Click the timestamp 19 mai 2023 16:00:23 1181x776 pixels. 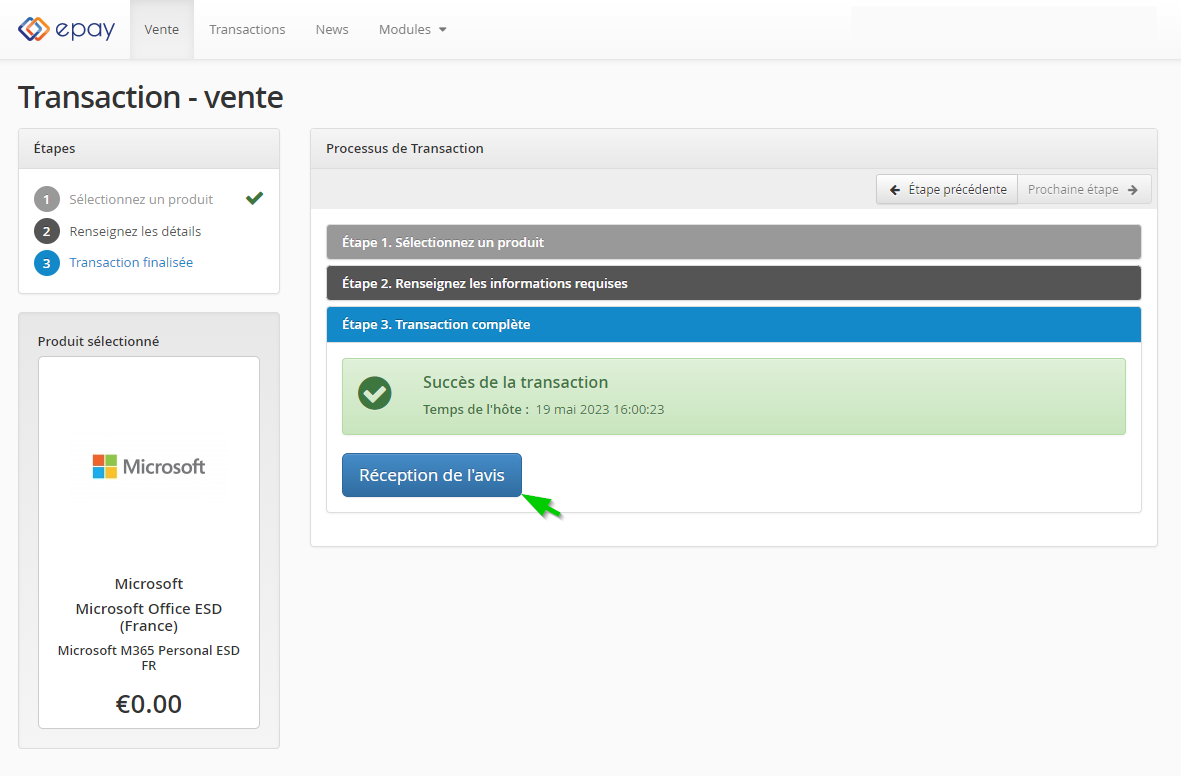pos(600,409)
